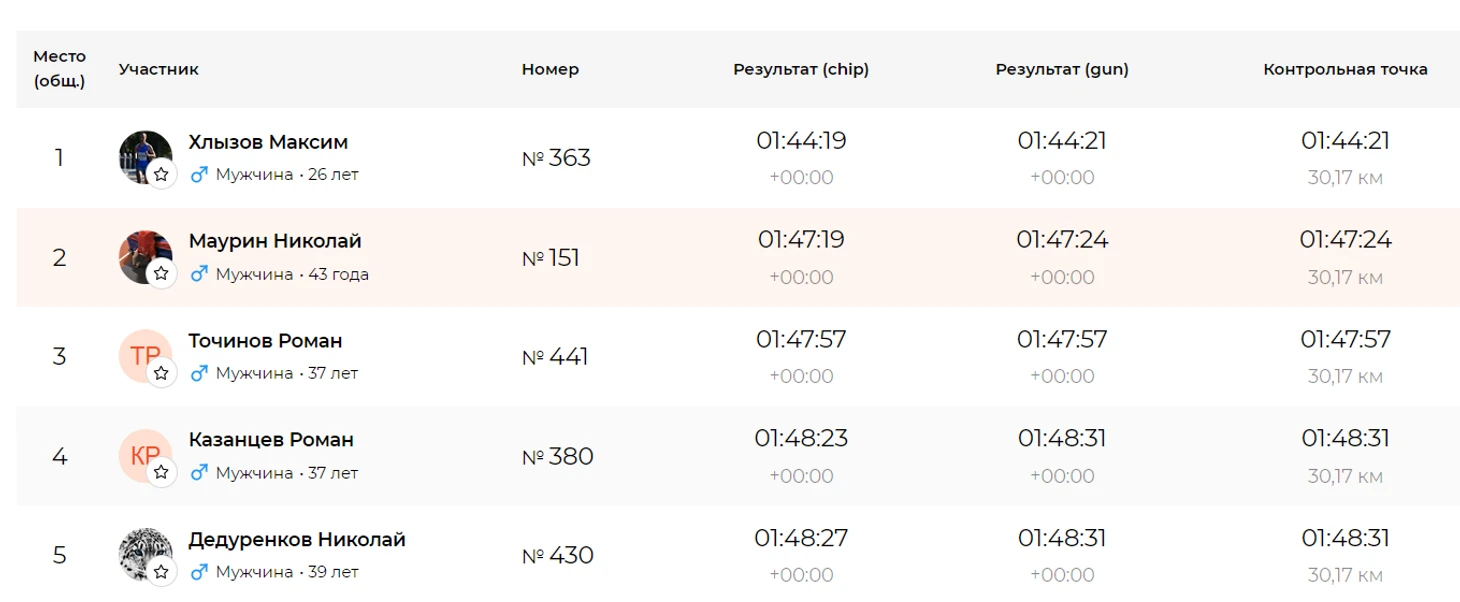The image size is (1460, 602).
Task: Mark Точинов Роман as favorite
Action: 161,373
